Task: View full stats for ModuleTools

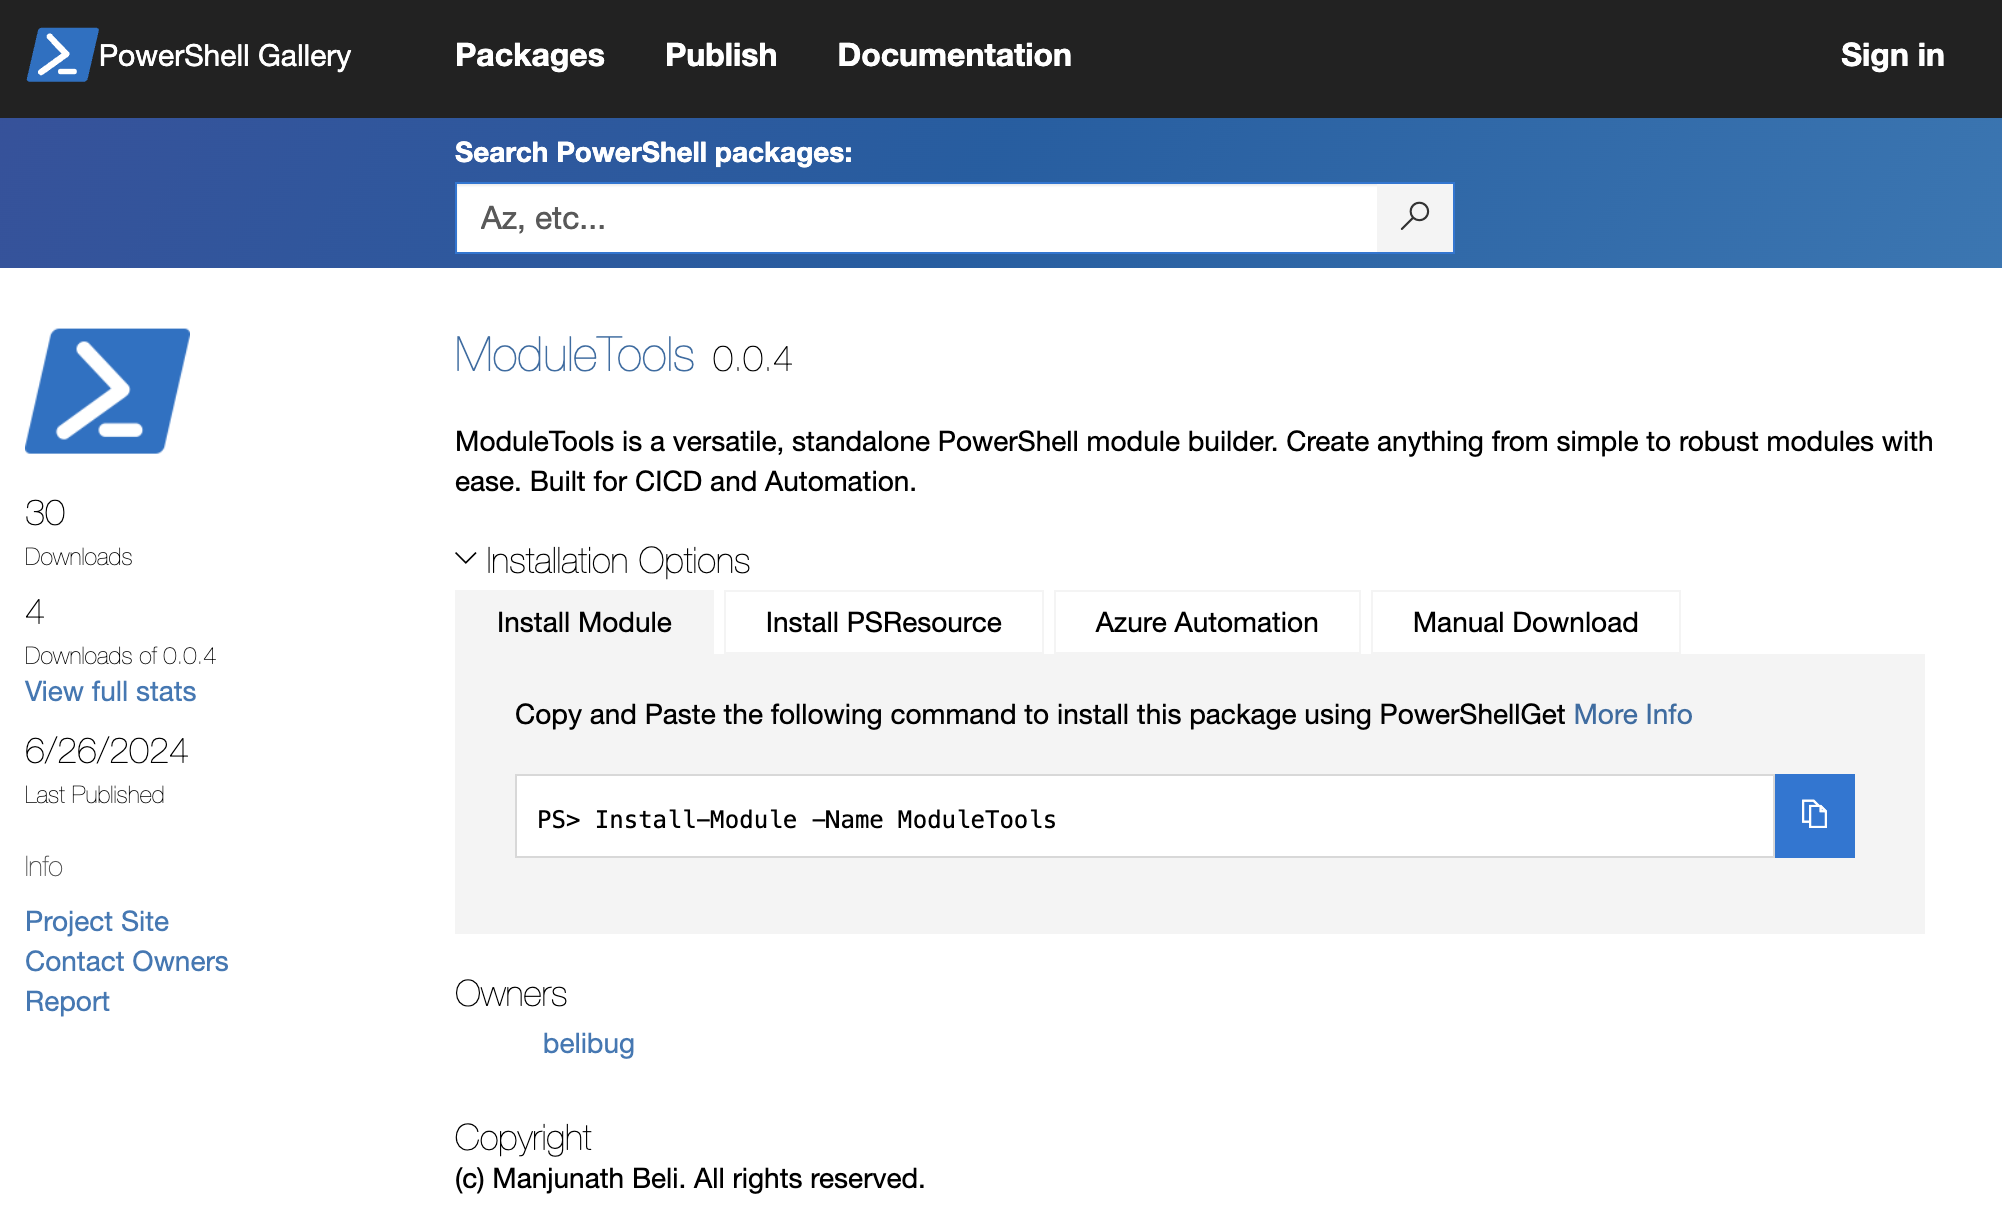Action: coord(110,691)
